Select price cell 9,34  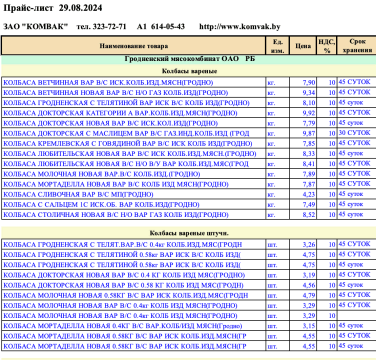coord(303,93)
